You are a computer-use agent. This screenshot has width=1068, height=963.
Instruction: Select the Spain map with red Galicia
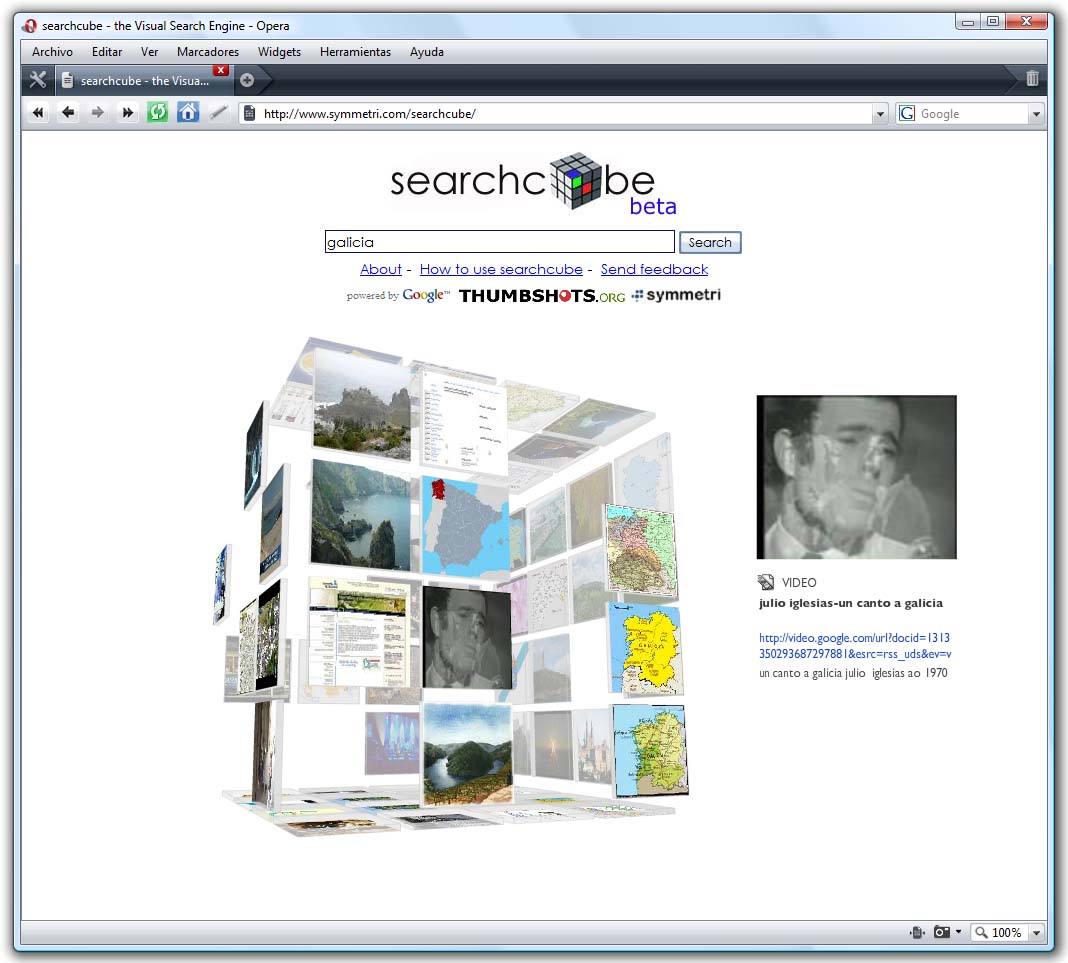click(465, 526)
